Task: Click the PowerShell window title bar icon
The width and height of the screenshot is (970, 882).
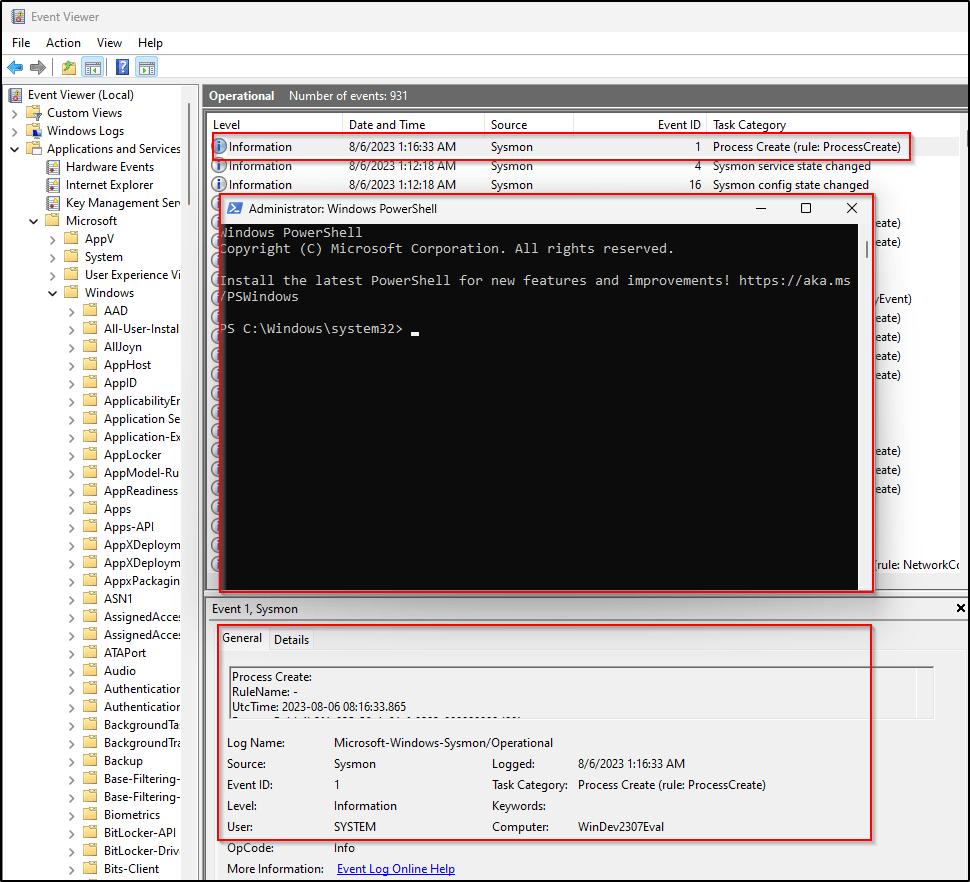Action: (234, 209)
